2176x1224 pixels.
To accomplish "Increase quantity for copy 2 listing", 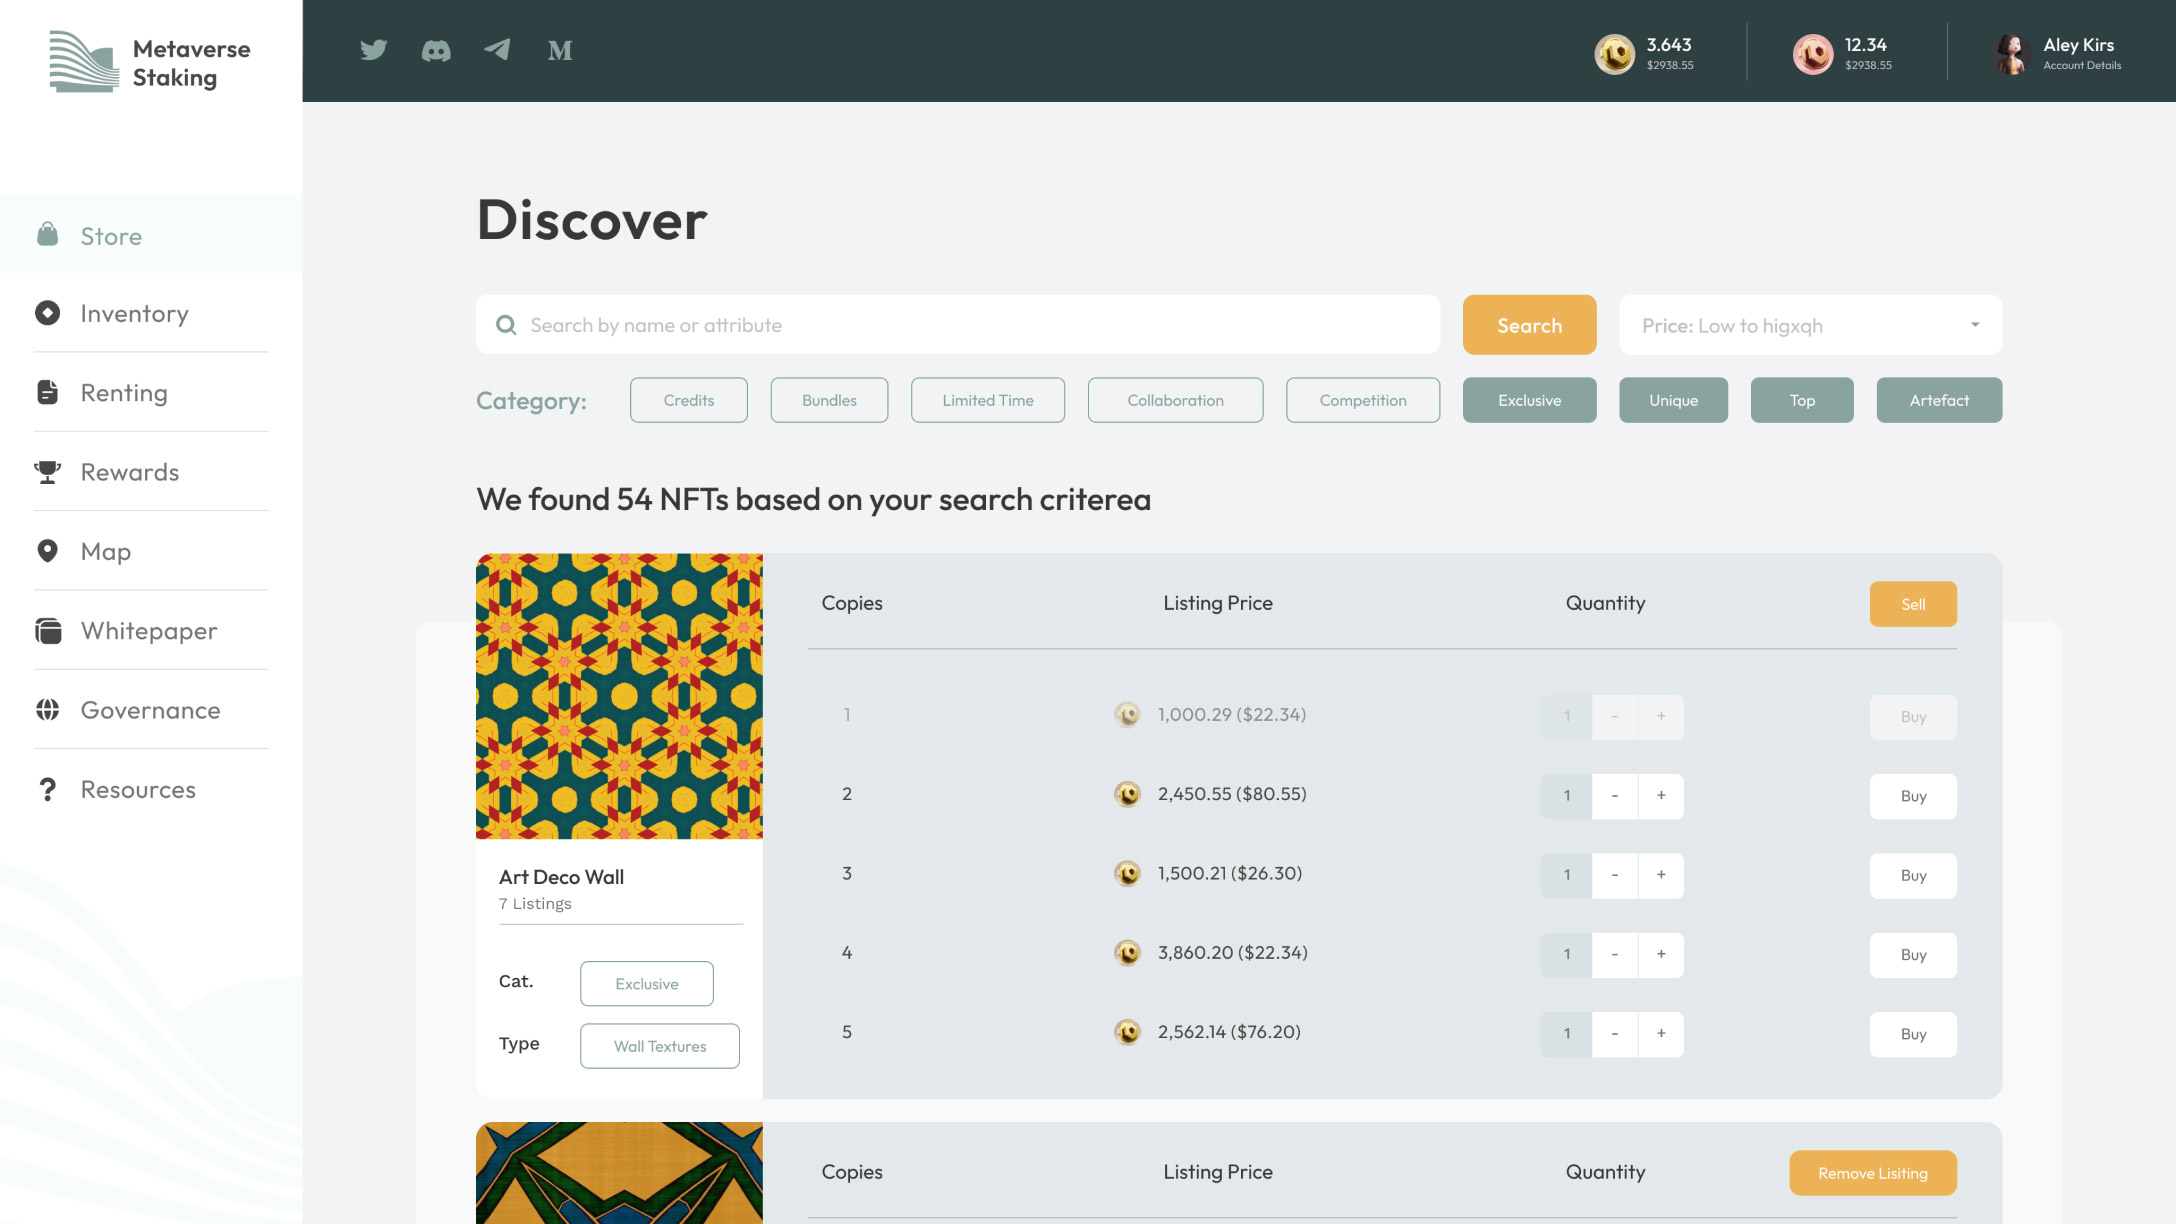I will (x=1661, y=796).
